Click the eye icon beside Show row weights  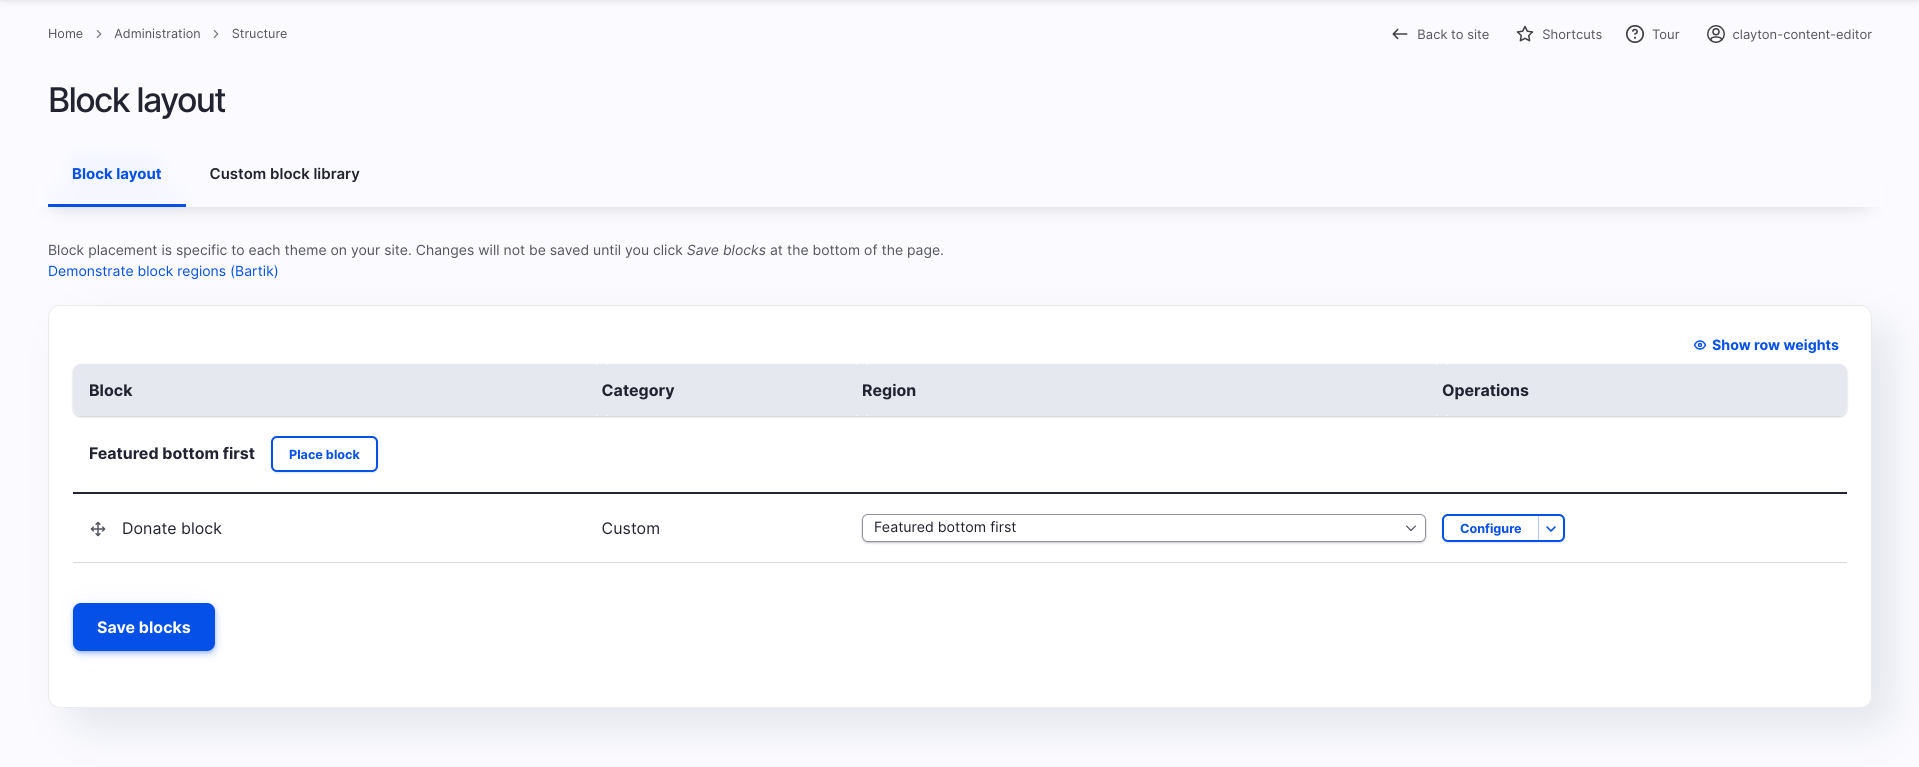[x=1699, y=345]
